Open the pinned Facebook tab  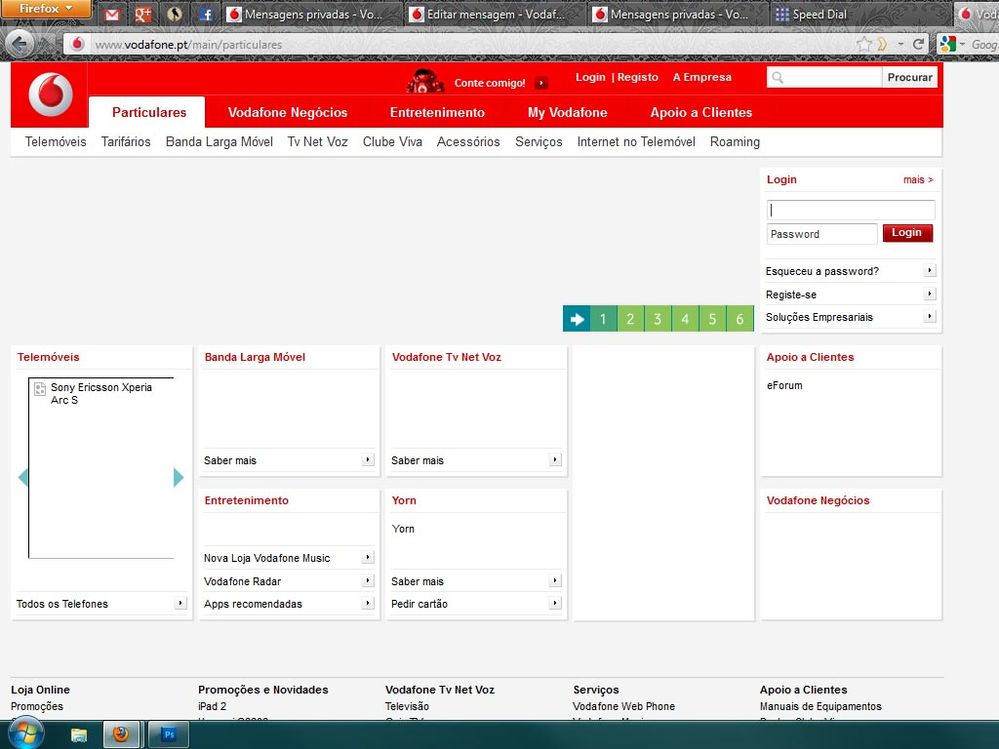coord(206,14)
